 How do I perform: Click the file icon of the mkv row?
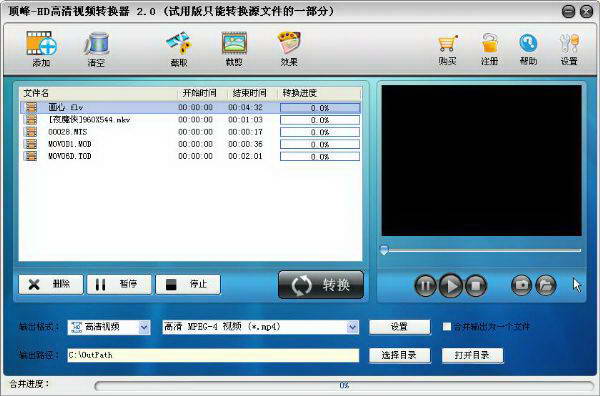point(31,120)
